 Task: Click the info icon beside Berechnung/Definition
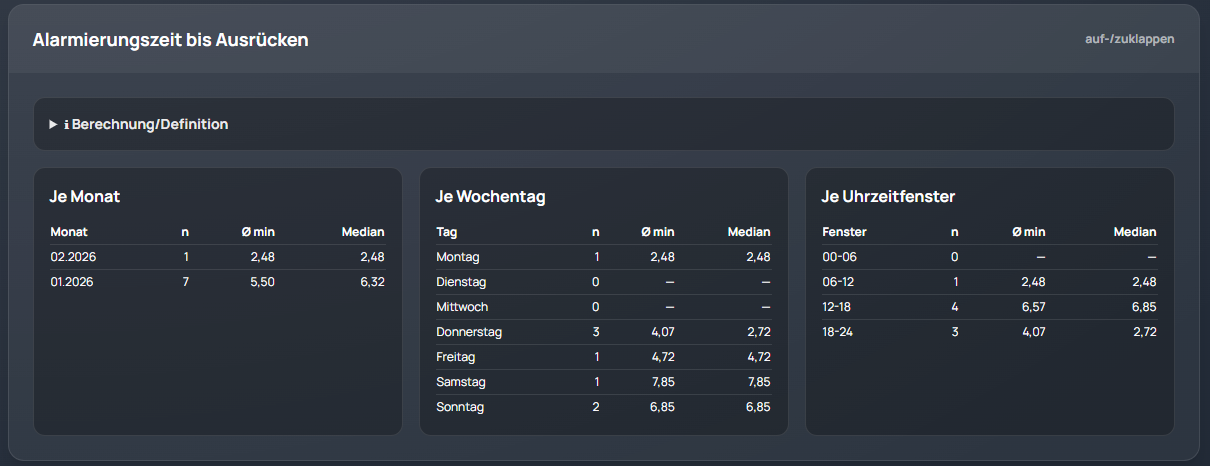click(x=66, y=125)
